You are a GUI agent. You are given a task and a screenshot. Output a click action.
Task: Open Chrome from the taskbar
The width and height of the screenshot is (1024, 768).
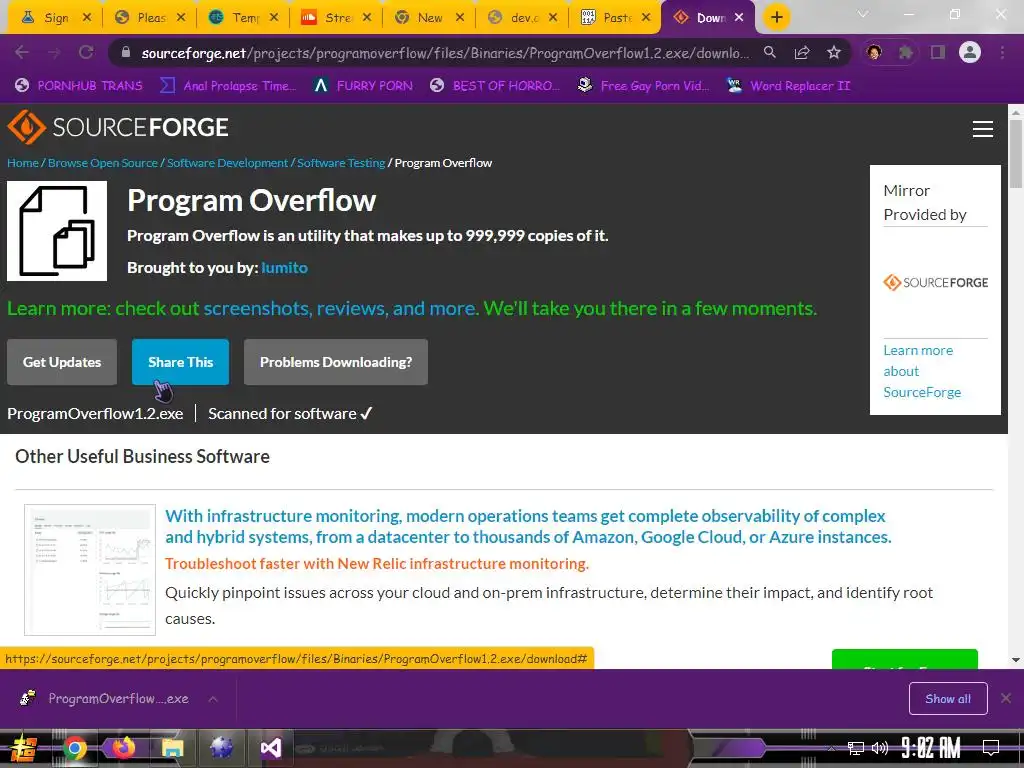pos(74,748)
